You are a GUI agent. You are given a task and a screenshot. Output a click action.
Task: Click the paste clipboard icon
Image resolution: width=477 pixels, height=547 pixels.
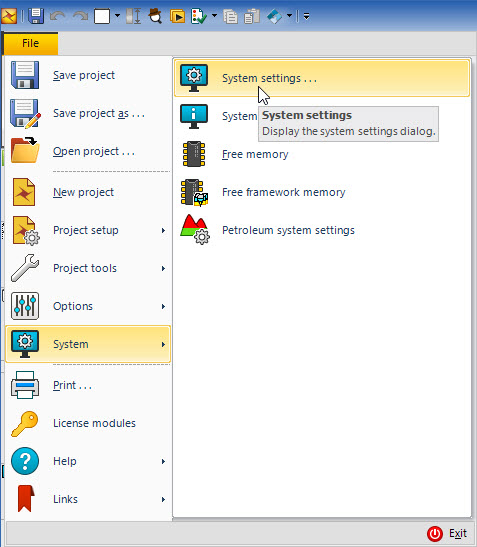pyautogui.click(x=252, y=16)
